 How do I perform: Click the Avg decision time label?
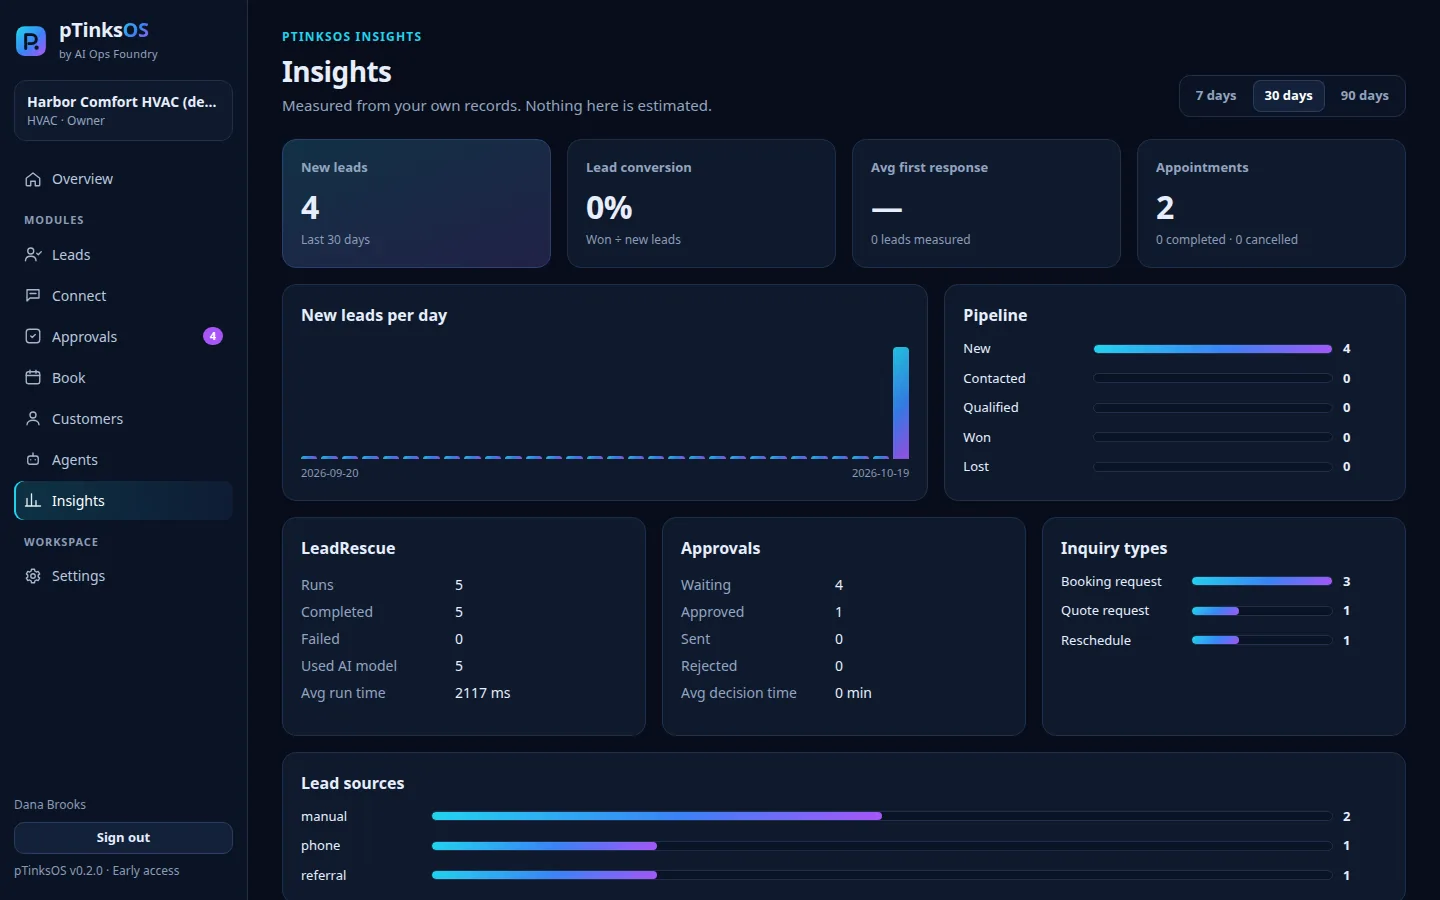739,693
